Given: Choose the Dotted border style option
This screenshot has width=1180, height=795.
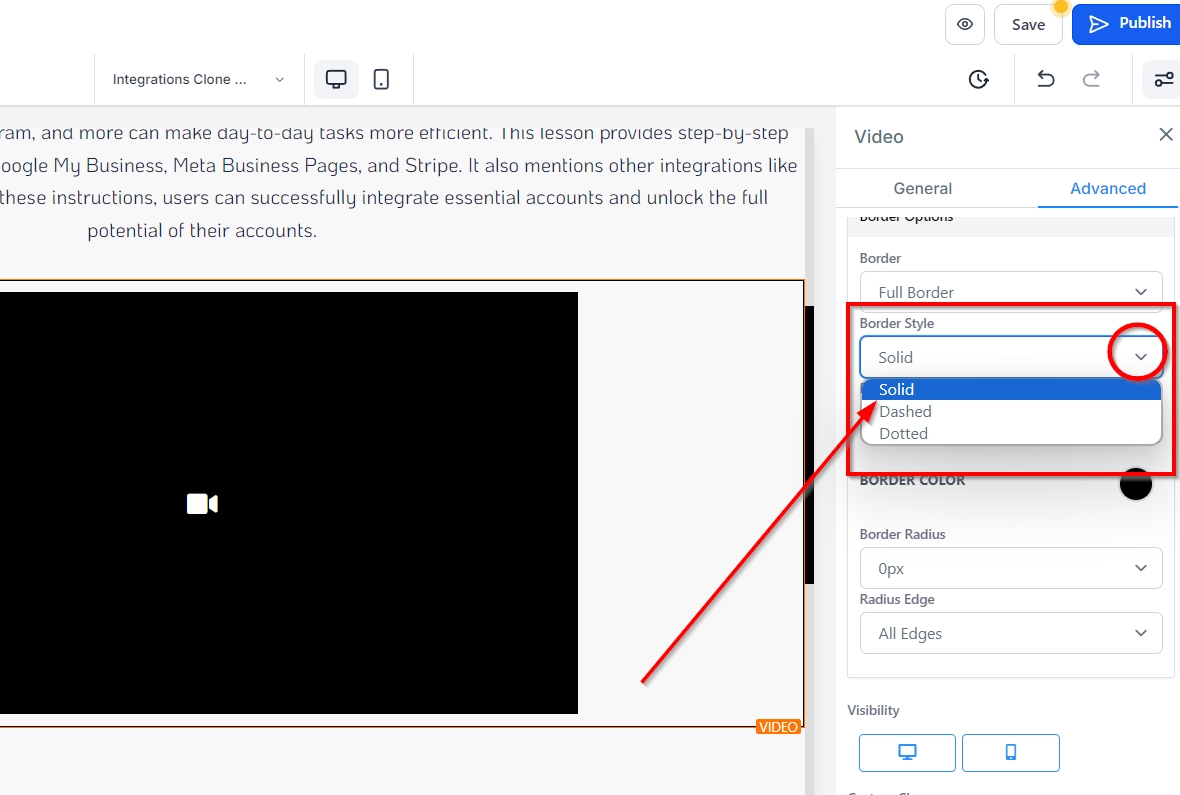Looking at the screenshot, I should pos(904,433).
